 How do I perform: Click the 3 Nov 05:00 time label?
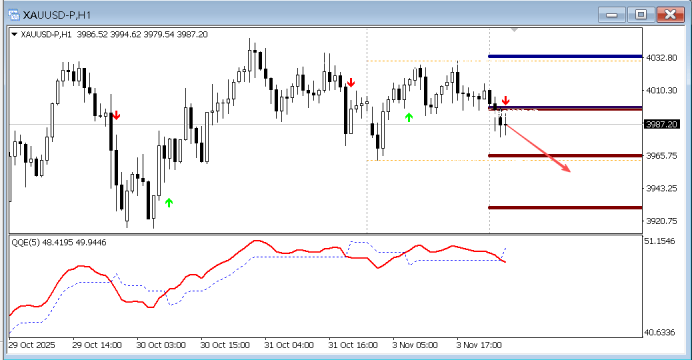coord(415,345)
